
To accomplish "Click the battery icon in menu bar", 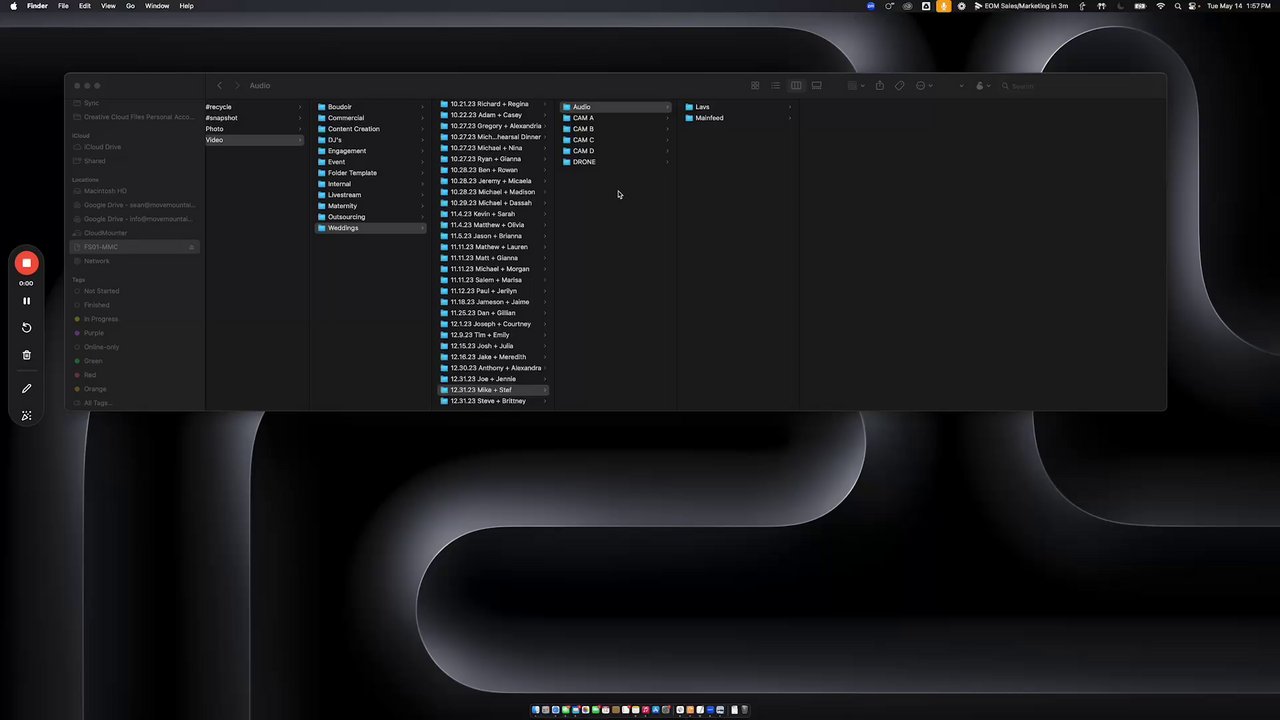I will 1139,6.
